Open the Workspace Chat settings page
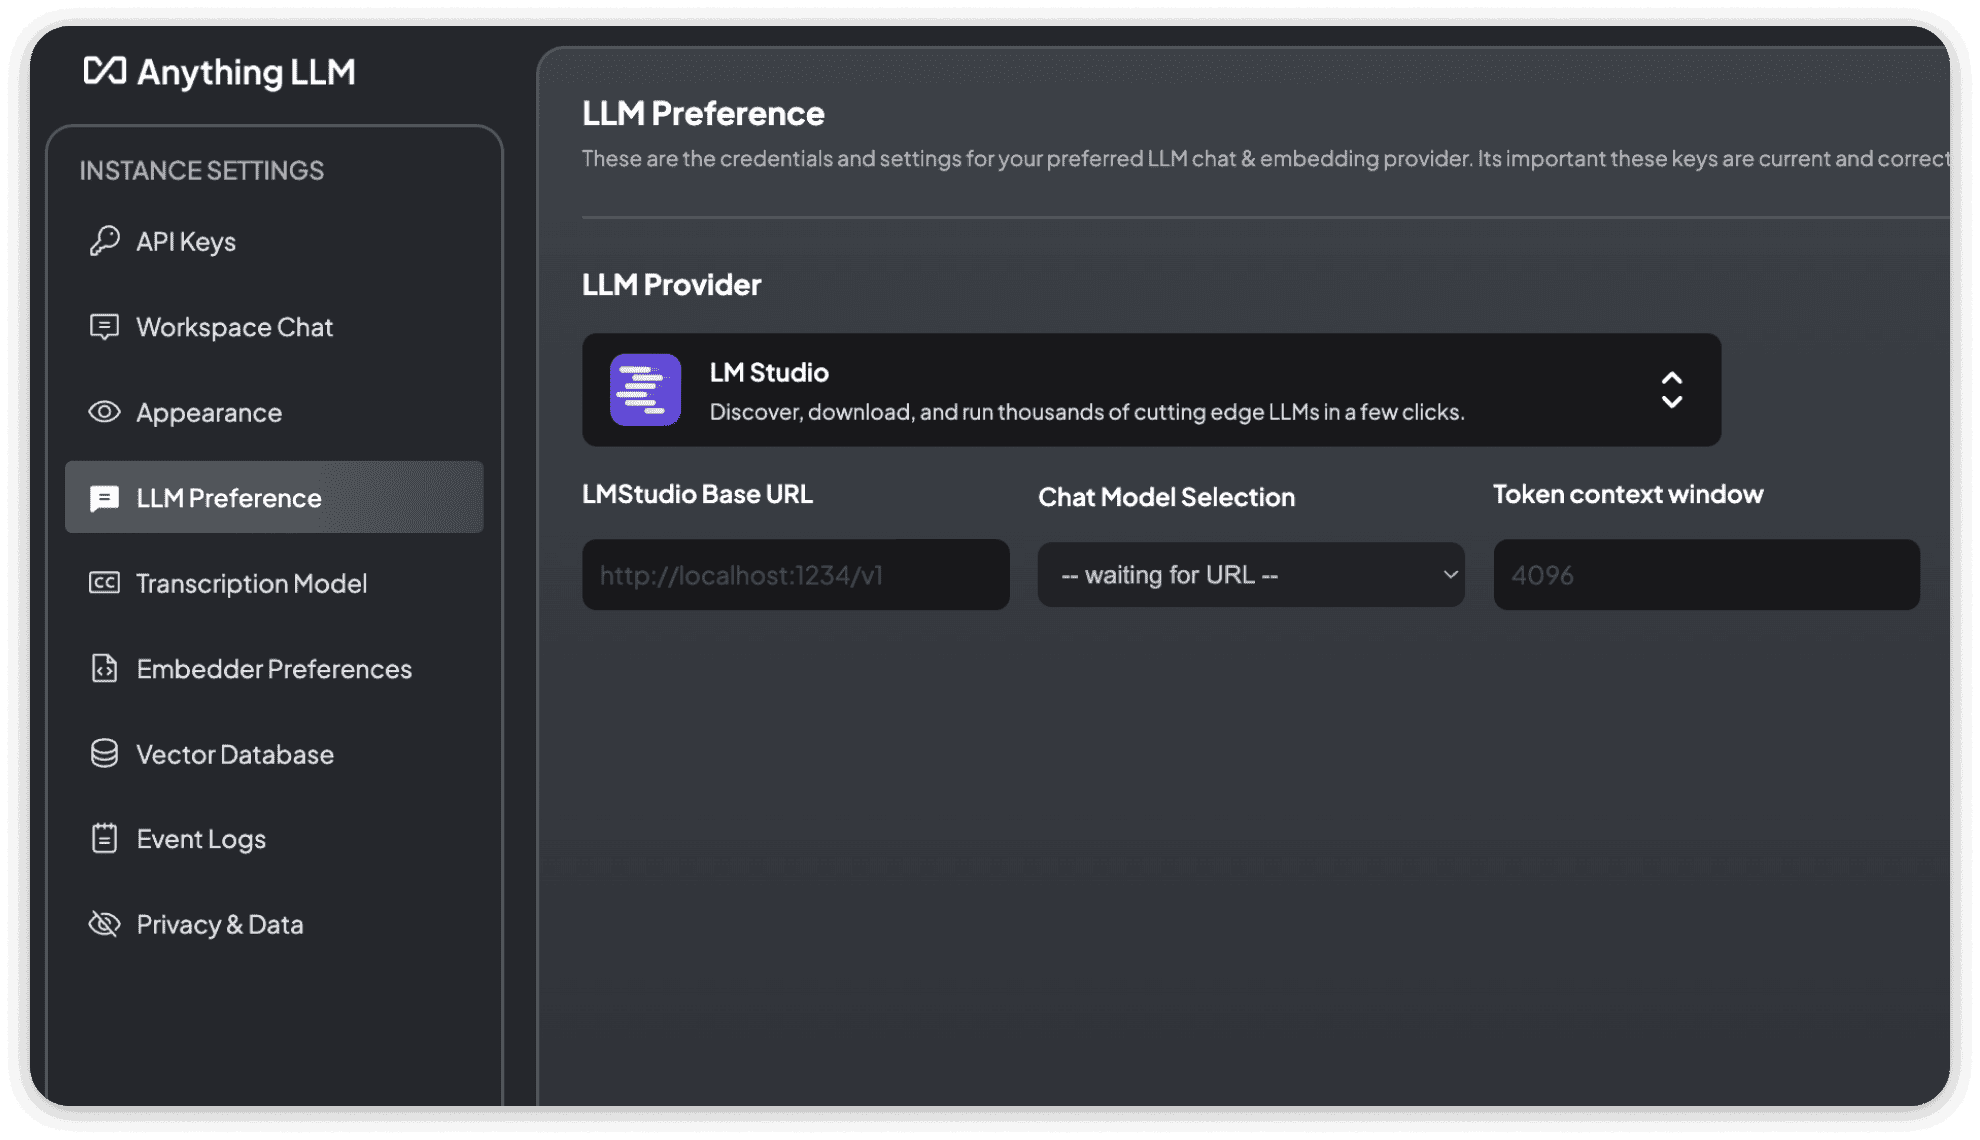 tap(234, 327)
